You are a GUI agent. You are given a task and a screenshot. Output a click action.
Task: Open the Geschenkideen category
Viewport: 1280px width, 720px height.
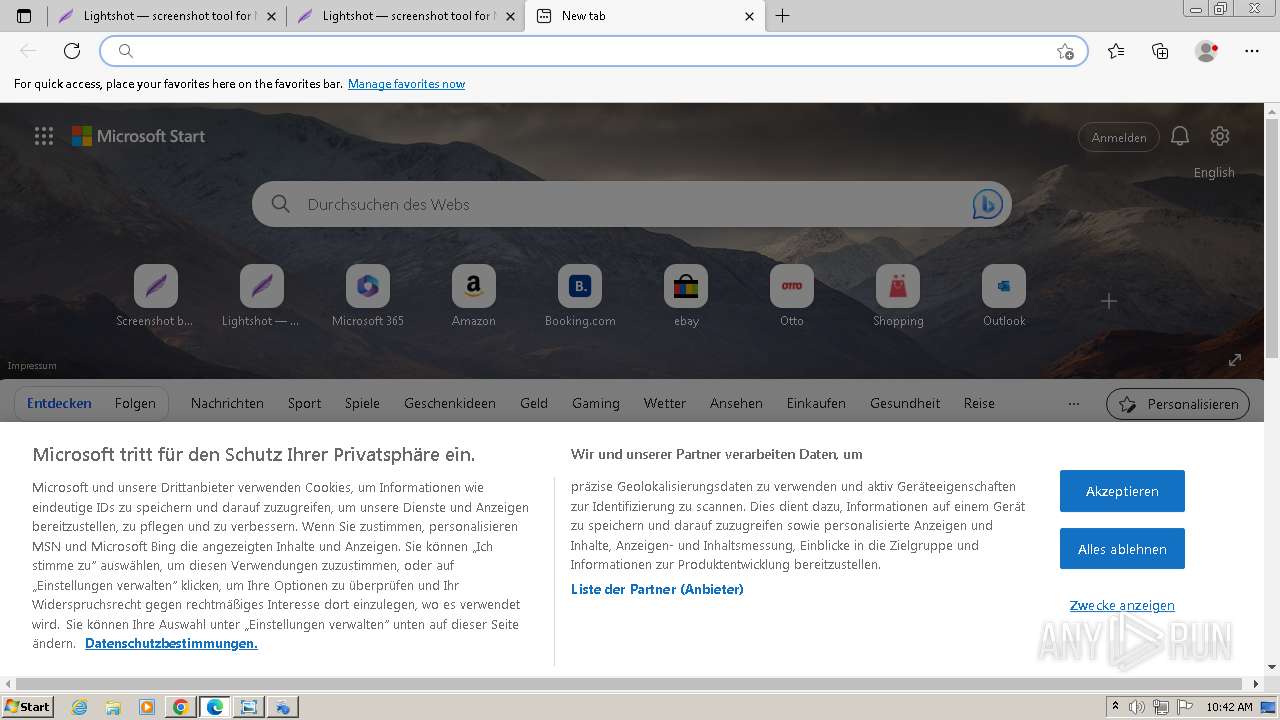(450, 404)
